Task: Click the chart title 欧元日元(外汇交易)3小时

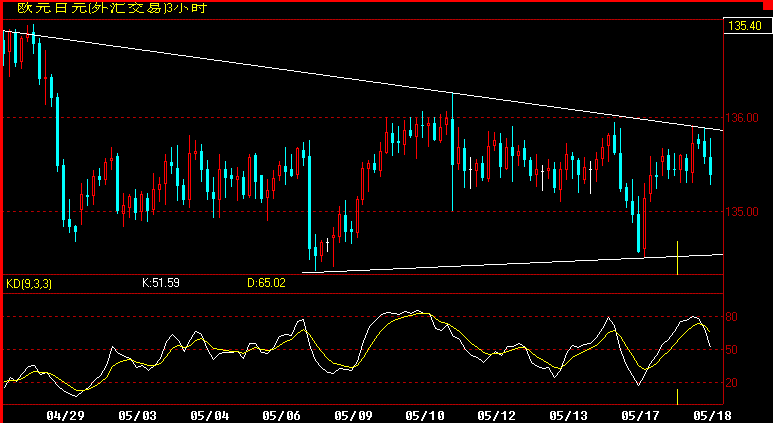Action: [x=112, y=8]
